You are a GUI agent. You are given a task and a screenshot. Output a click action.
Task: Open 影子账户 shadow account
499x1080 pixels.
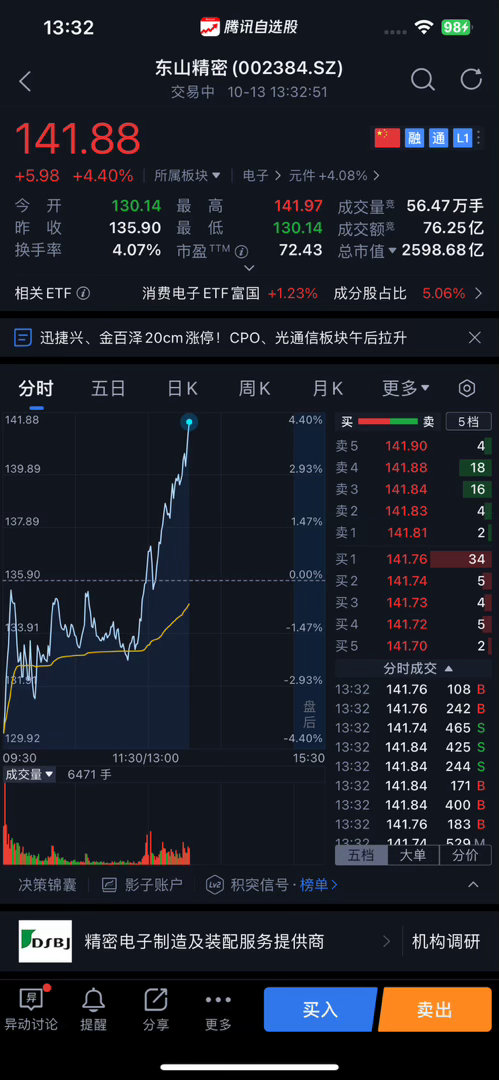tap(142, 885)
